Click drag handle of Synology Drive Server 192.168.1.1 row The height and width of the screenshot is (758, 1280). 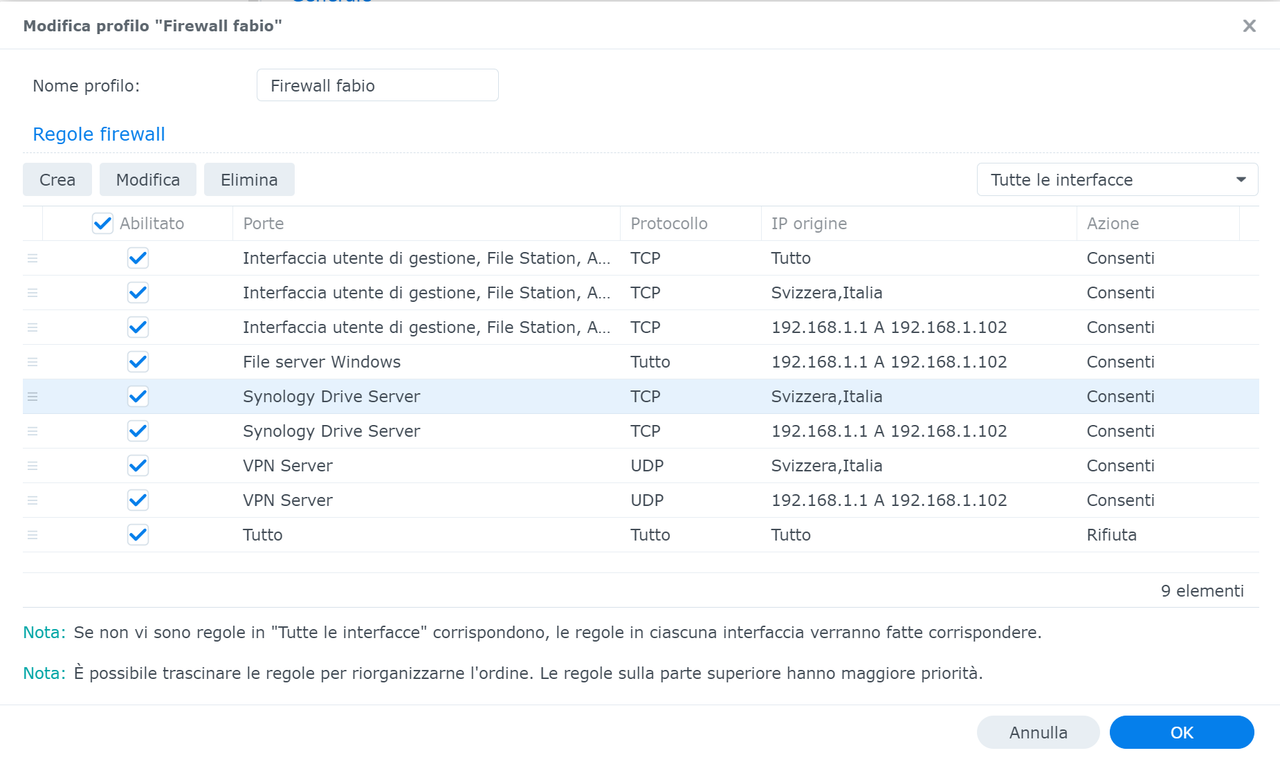tap(32, 431)
